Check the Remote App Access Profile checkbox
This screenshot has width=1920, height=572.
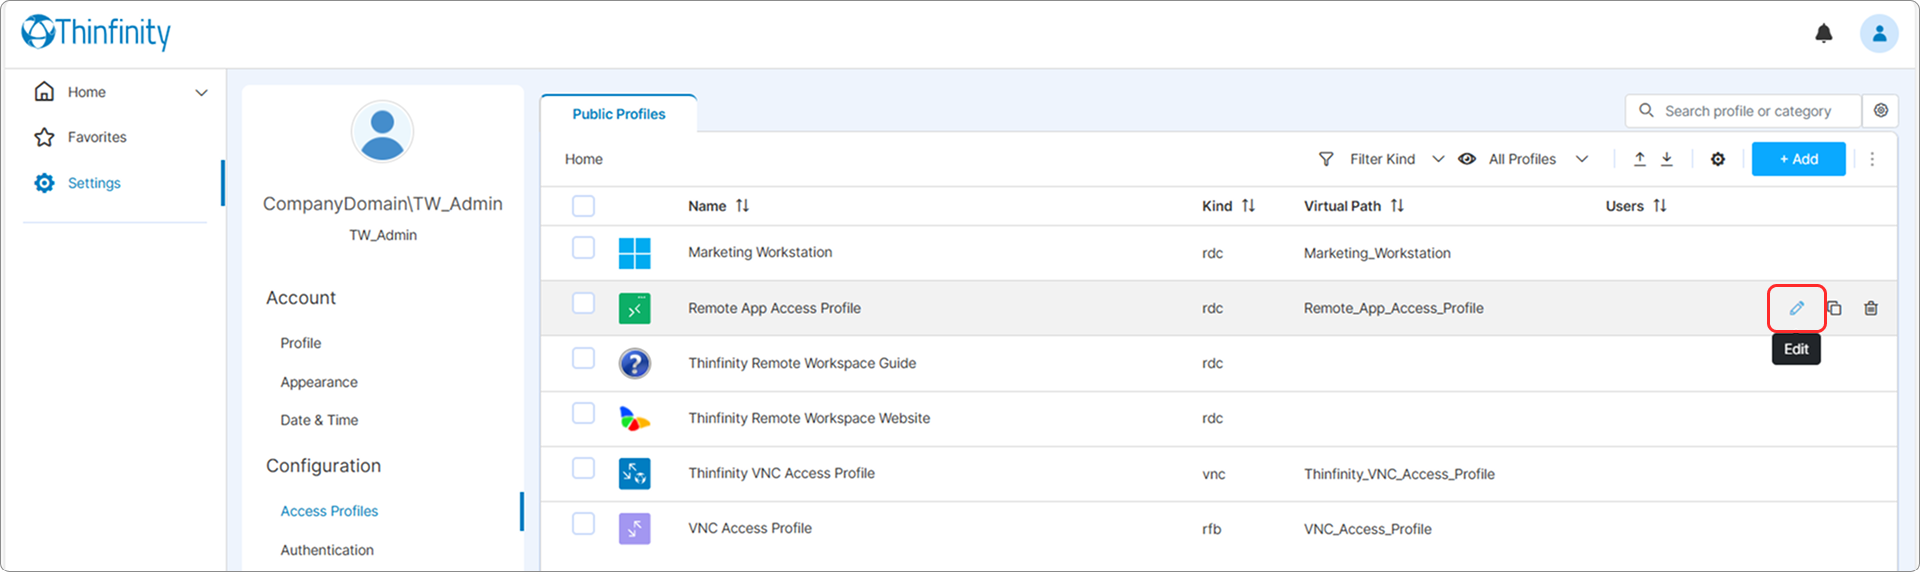tap(583, 302)
